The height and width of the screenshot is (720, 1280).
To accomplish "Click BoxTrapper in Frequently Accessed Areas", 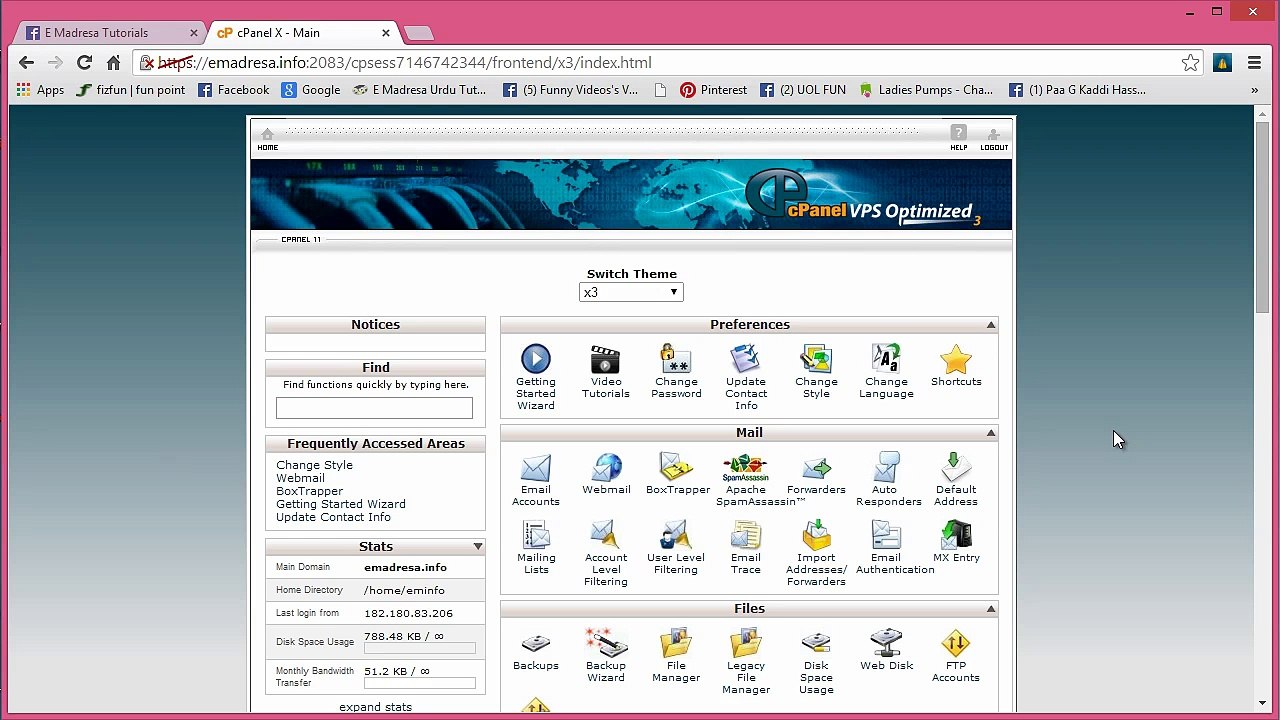I will pyautogui.click(x=309, y=491).
